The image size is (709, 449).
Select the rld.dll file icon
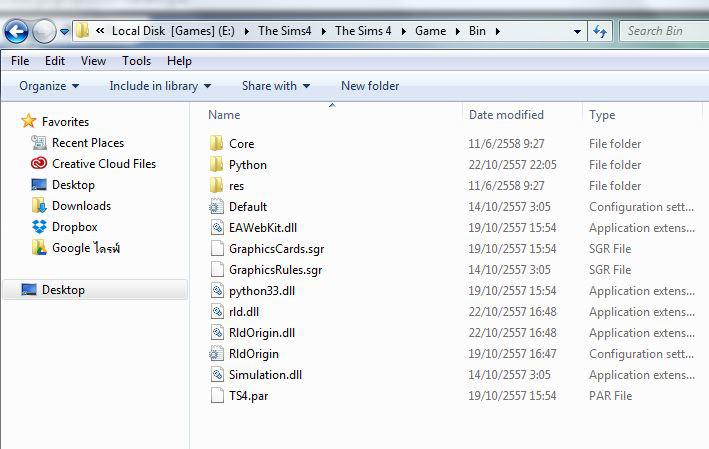217,312
